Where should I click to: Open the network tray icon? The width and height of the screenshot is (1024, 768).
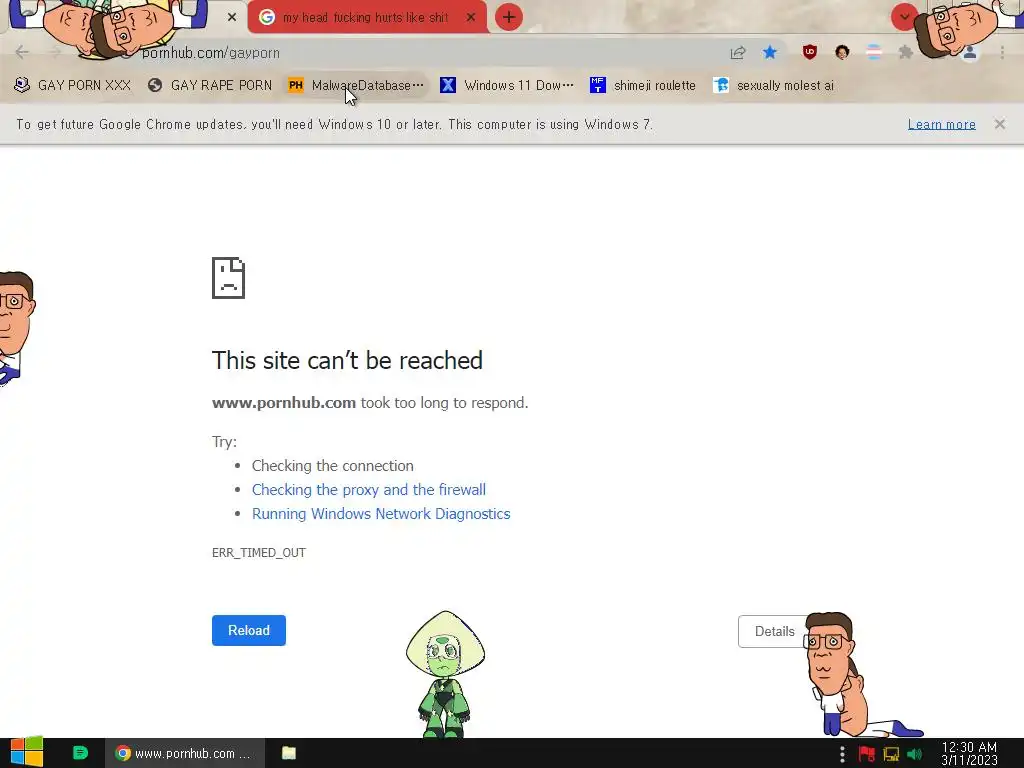[x=891, y=754]
